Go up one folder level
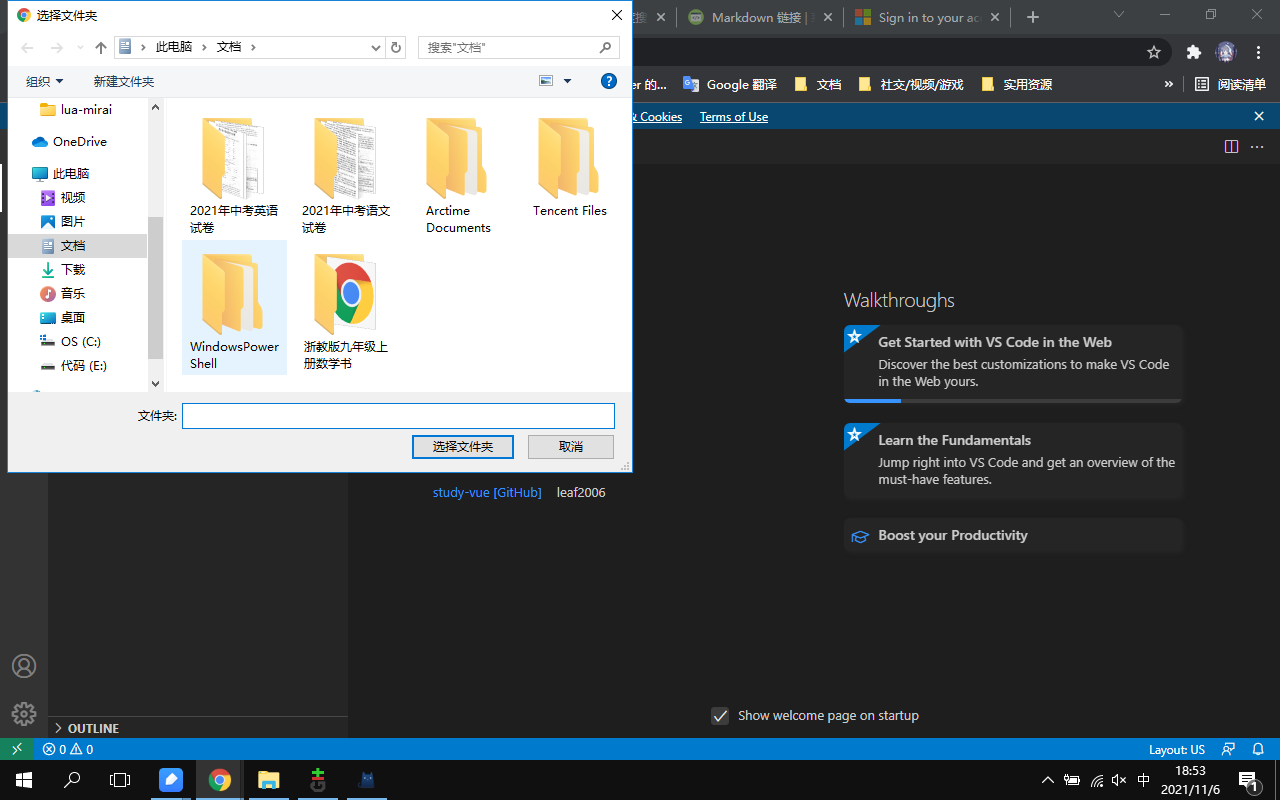The image size is (1280, 800). pos(100,47)
